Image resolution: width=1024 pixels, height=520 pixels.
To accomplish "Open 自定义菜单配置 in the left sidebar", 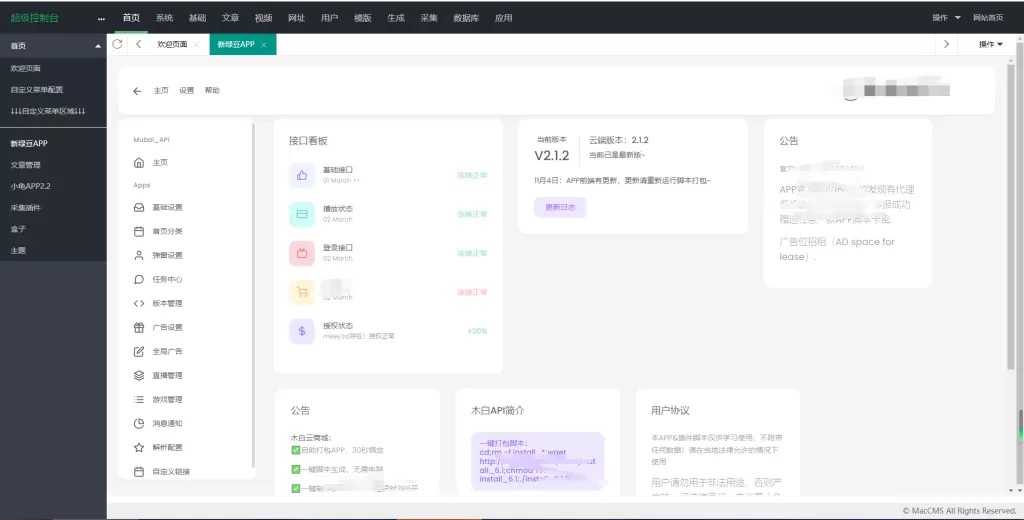I will click(37, 89).
